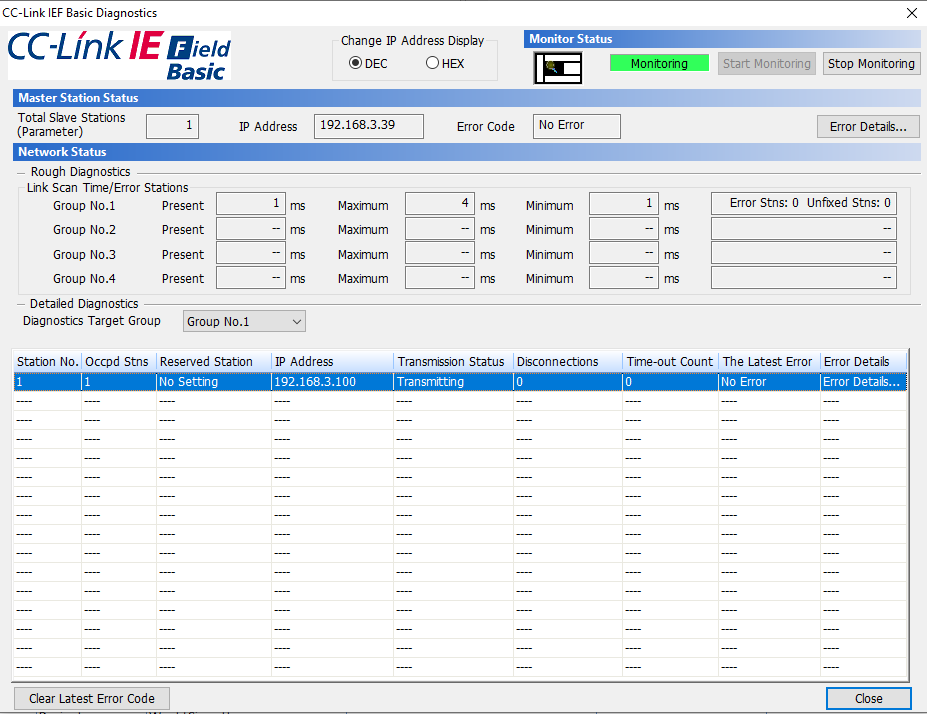Click Group No.1 Present scan time field
The width and height of the screenshot is (927, 714).
[x=251, y=204]
